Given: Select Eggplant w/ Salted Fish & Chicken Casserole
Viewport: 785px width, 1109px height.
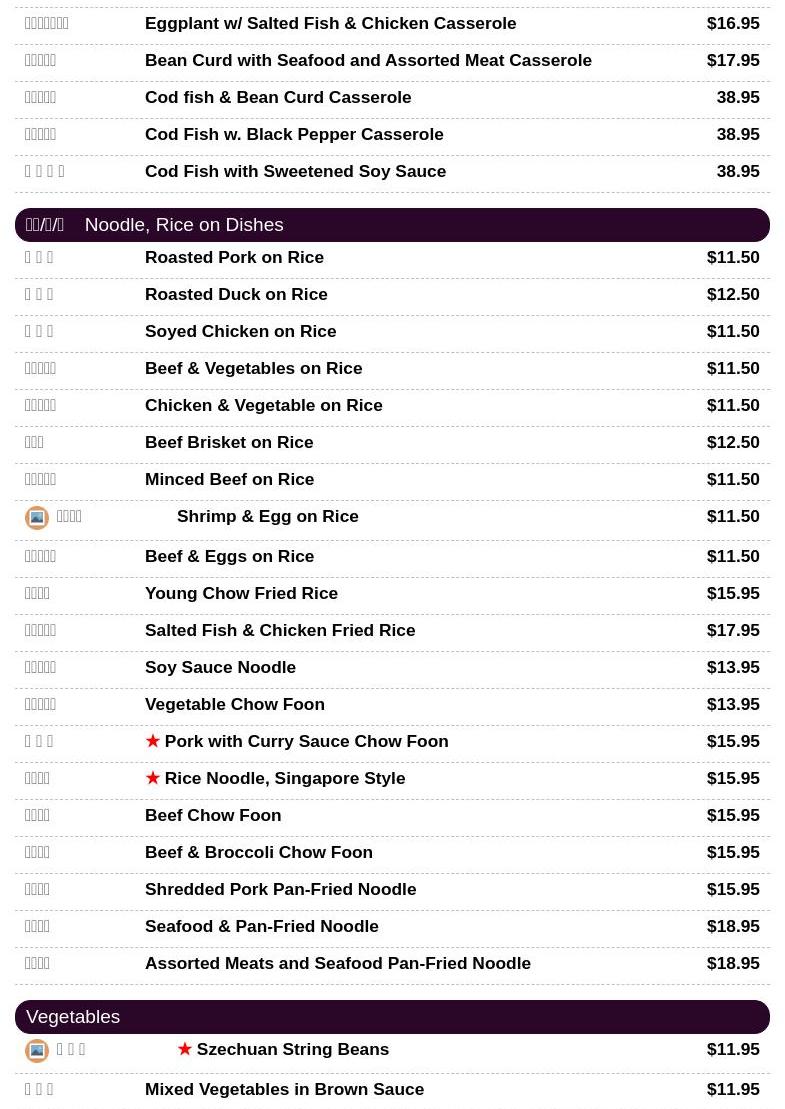Looking at the screenshot, I should 392,23.
